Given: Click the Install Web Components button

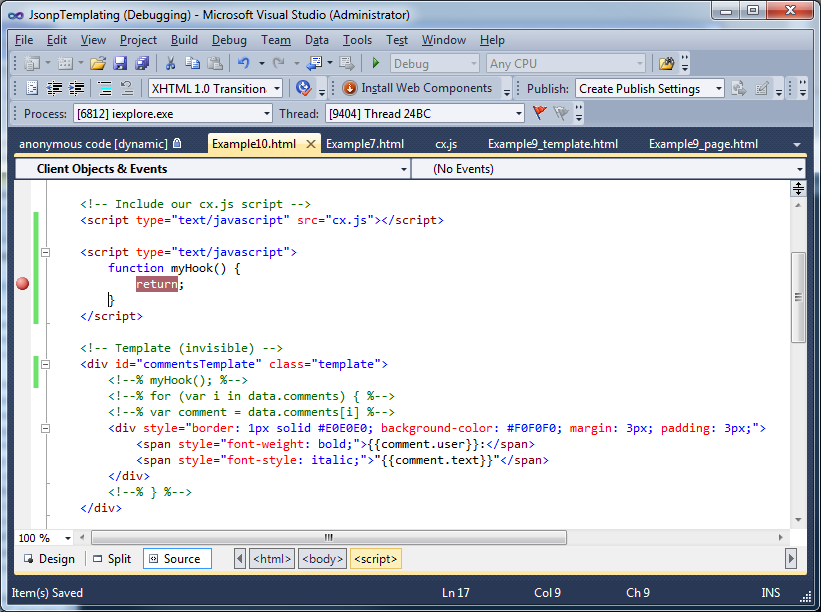Looking at the screenshot, I should coord(417,88).
